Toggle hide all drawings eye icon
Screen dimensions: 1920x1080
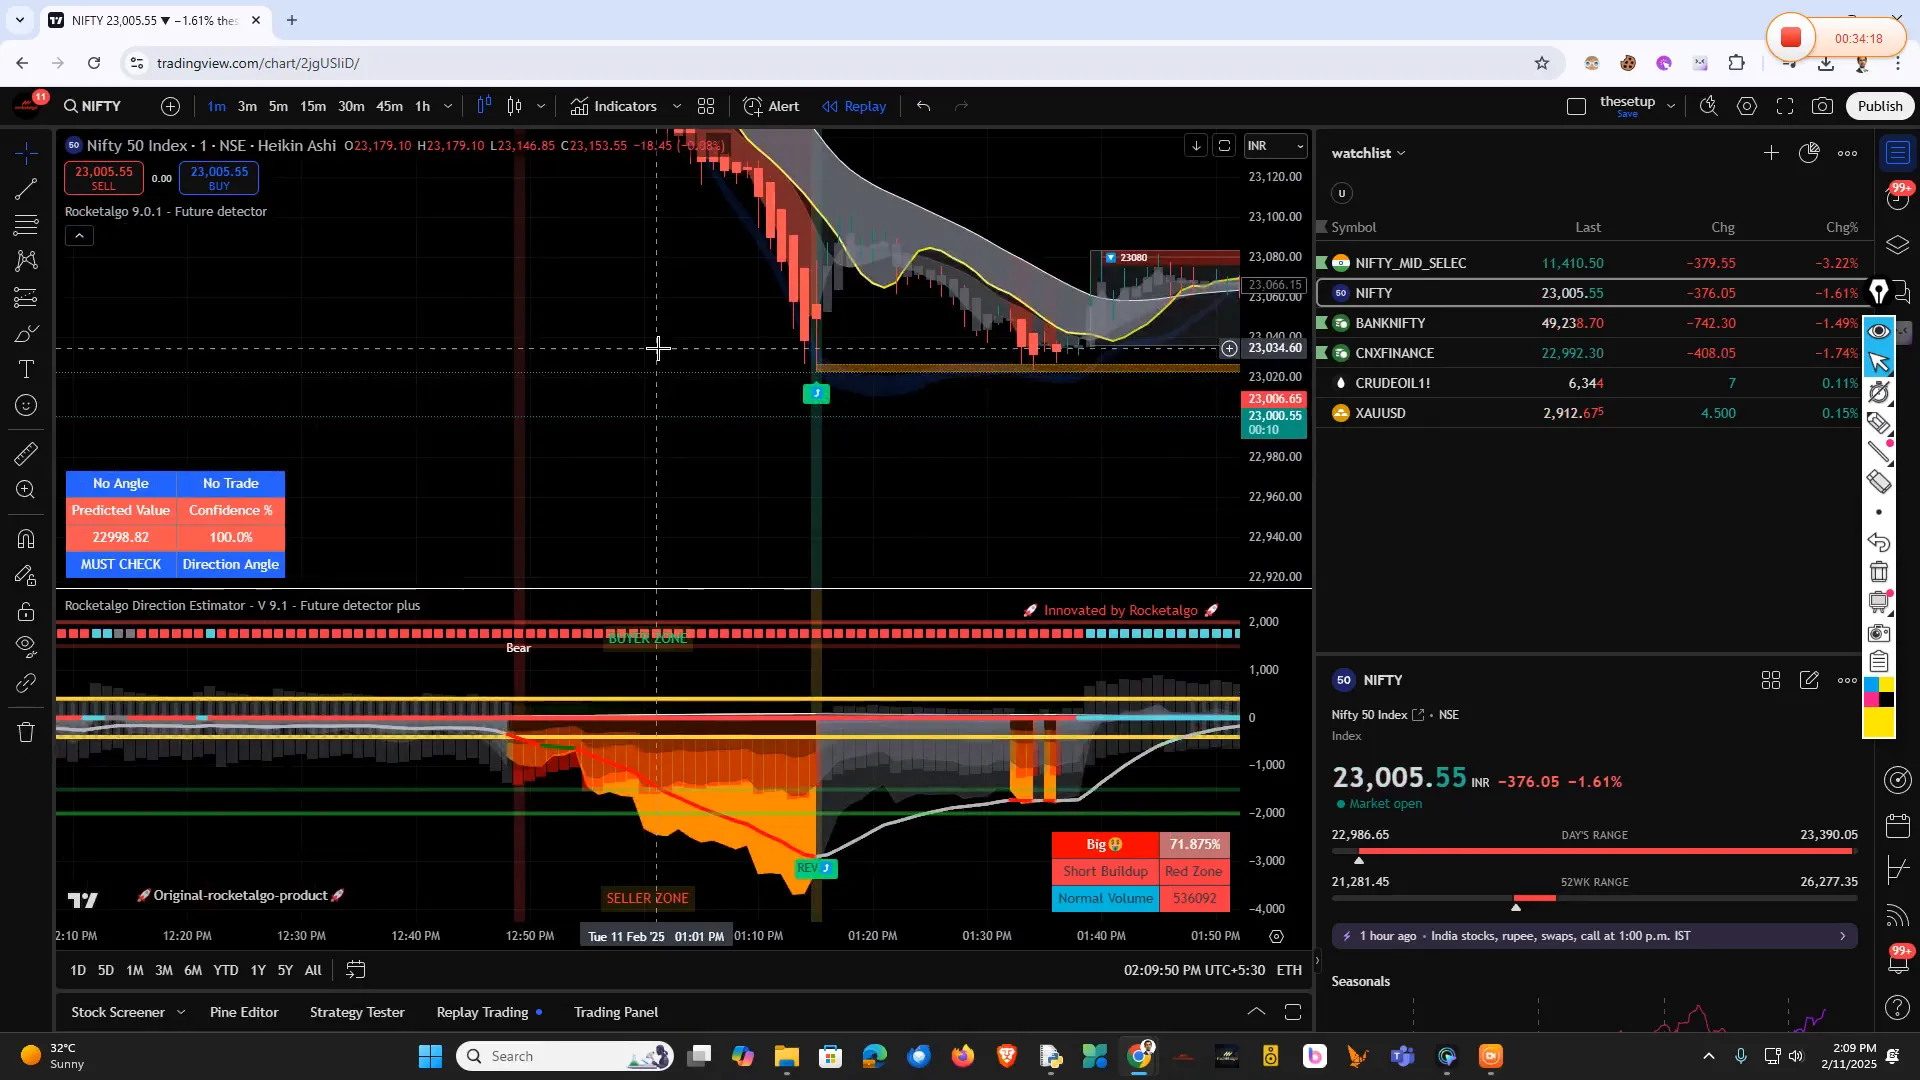[26, 645]
